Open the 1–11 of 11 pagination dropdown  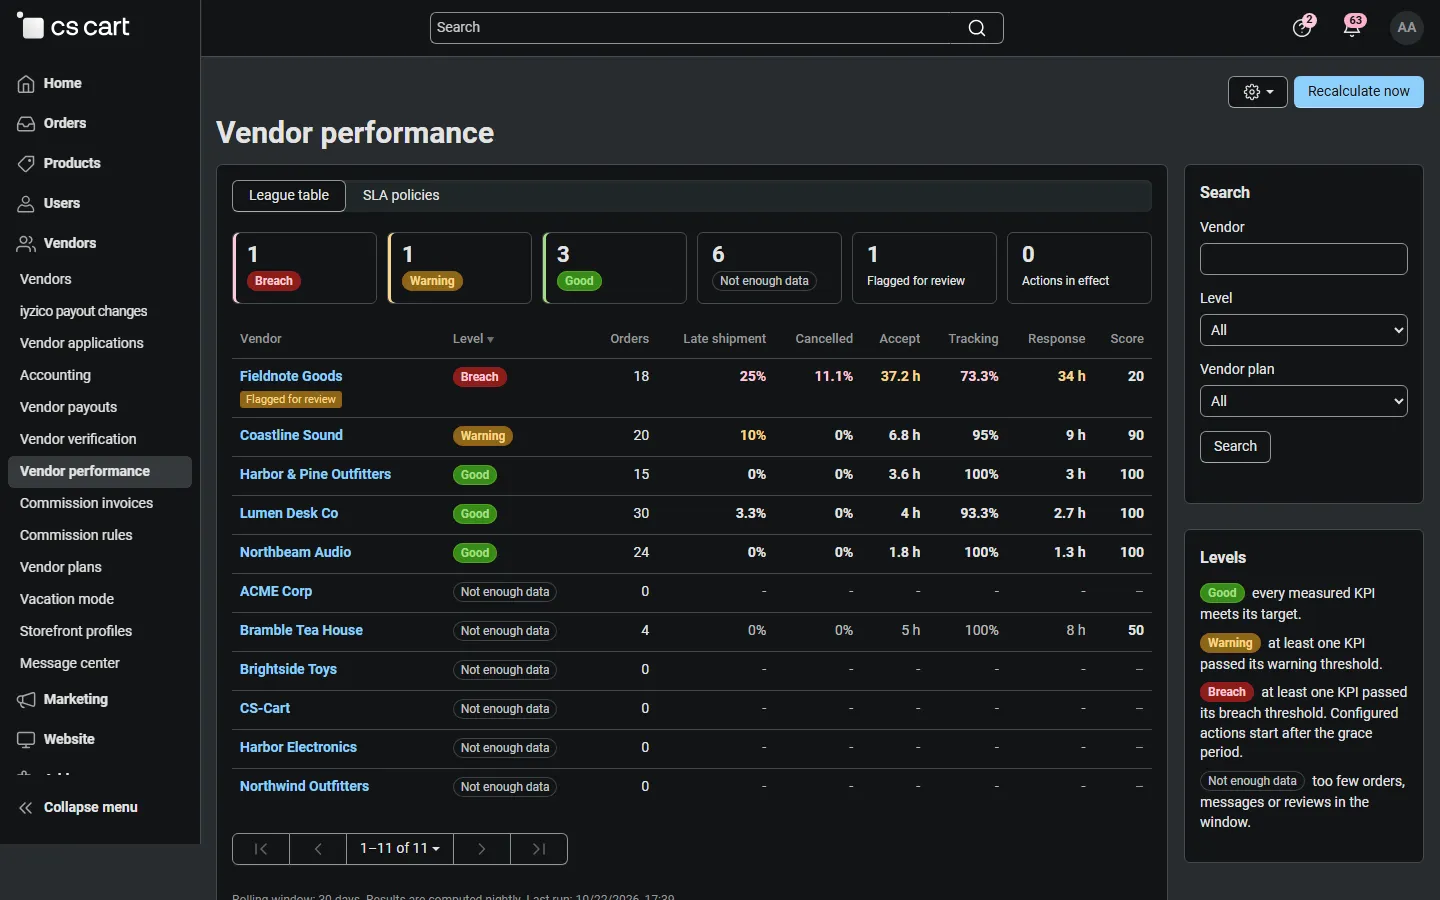click(x=400, y=849)
